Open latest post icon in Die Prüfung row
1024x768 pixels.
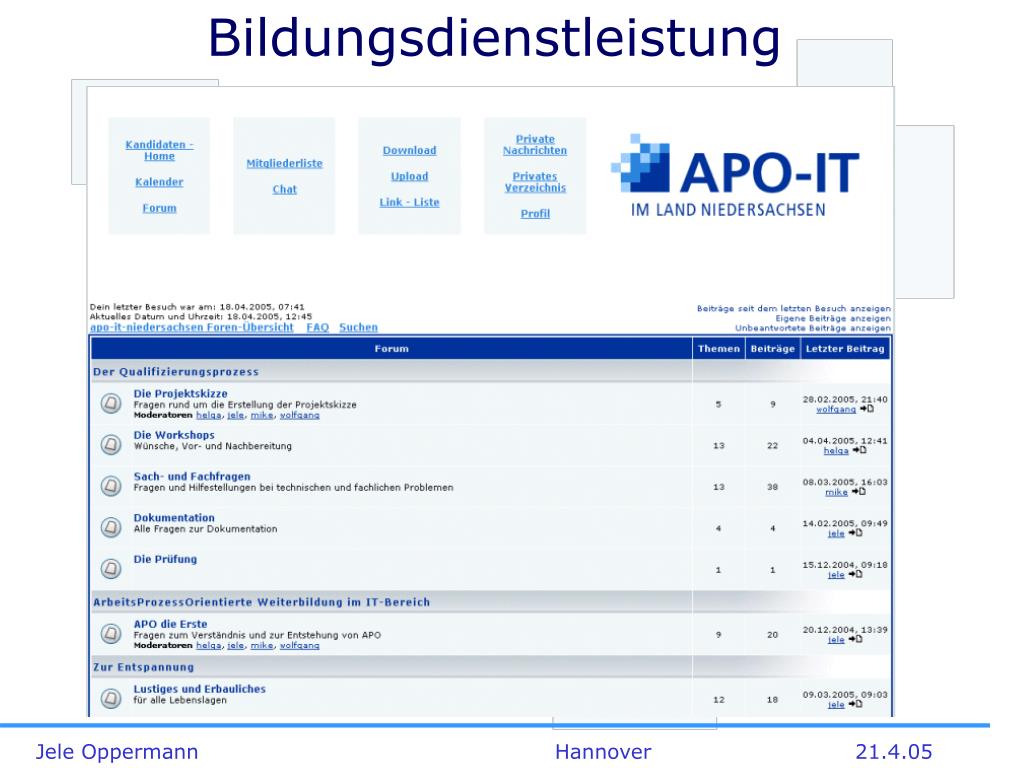856,574
